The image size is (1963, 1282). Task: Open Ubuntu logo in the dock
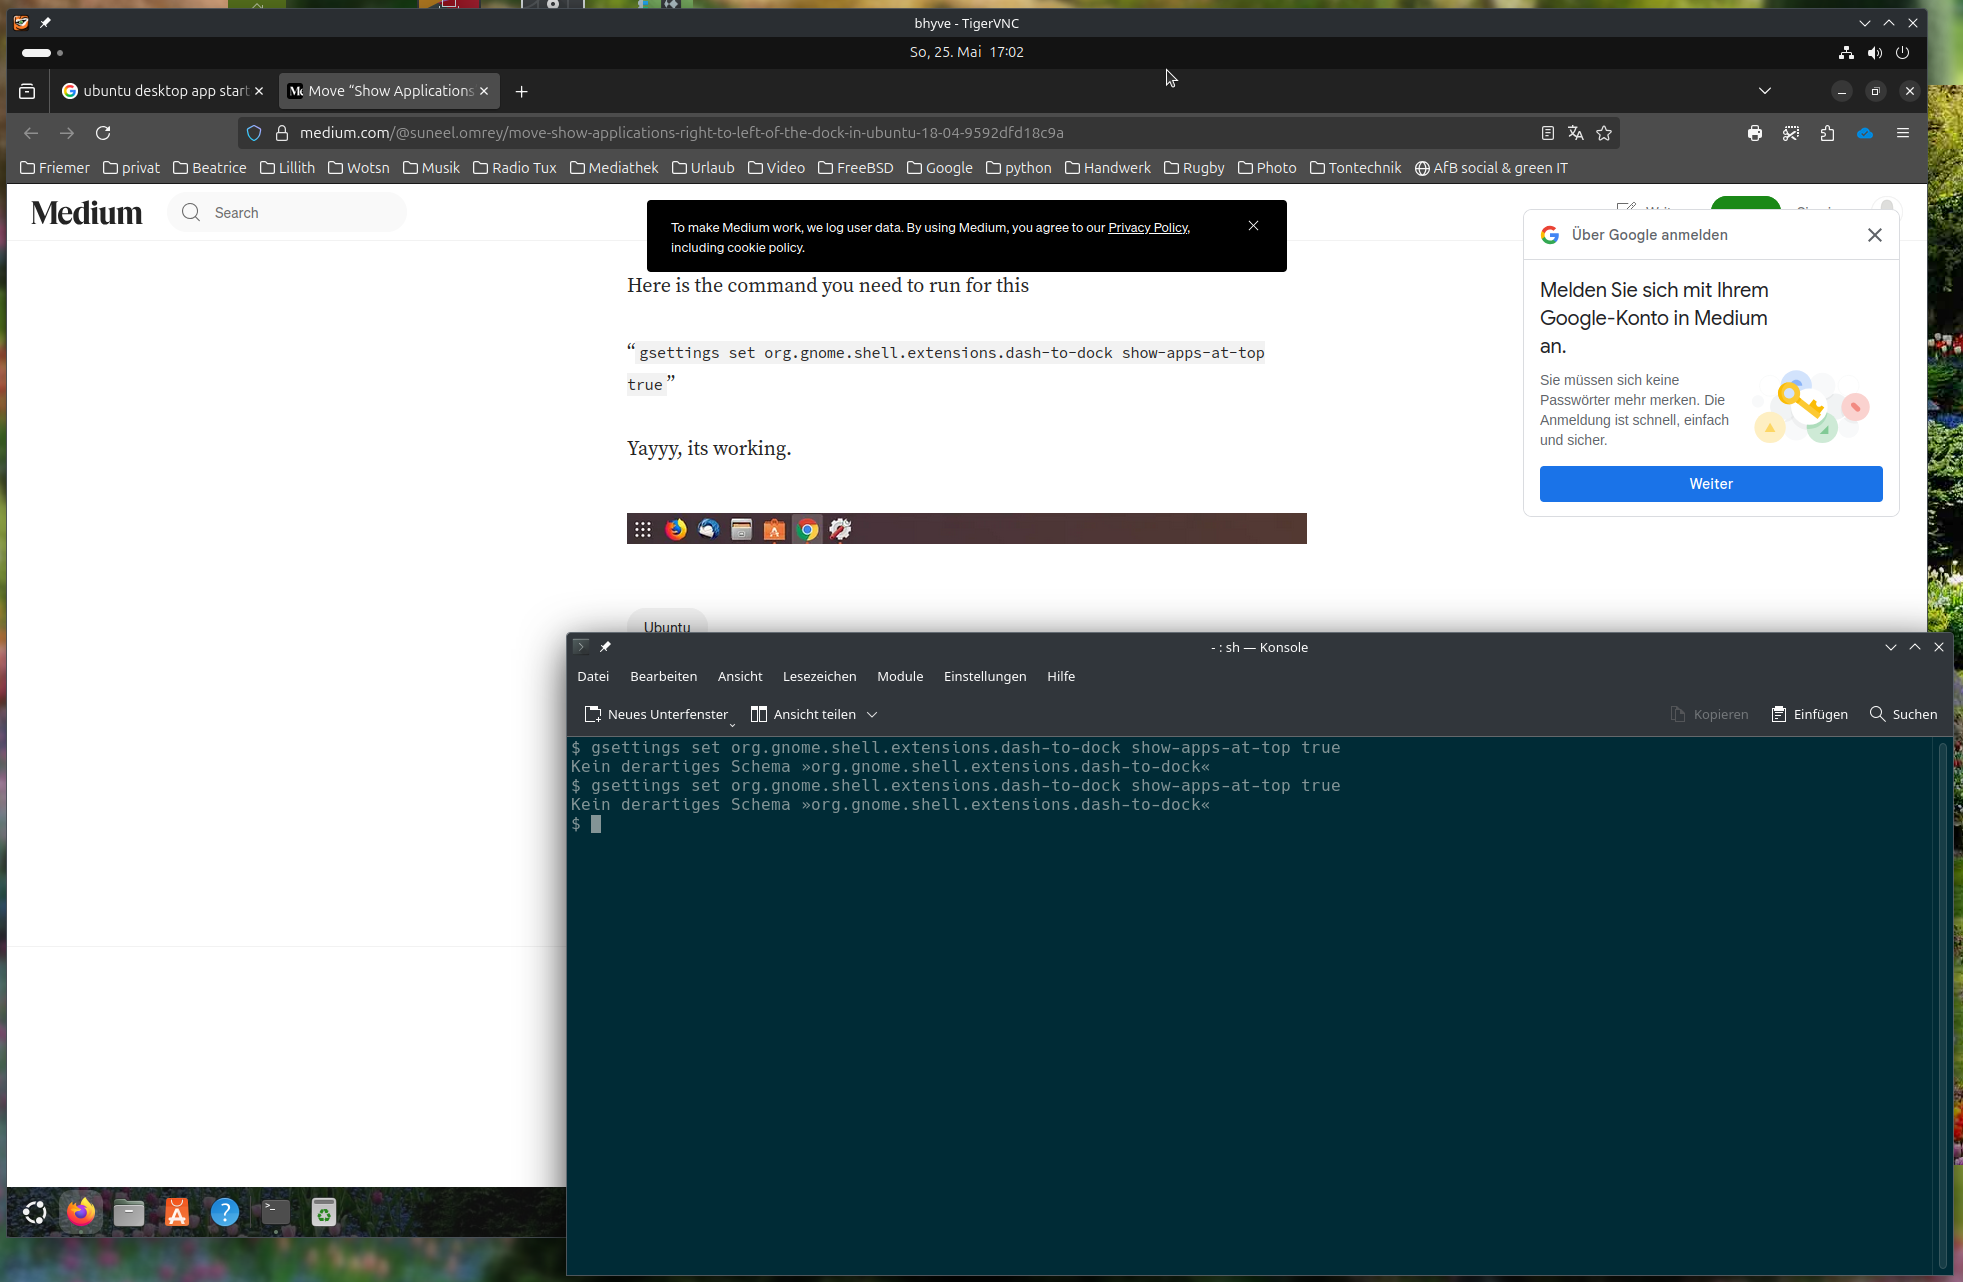(35, 1213)
